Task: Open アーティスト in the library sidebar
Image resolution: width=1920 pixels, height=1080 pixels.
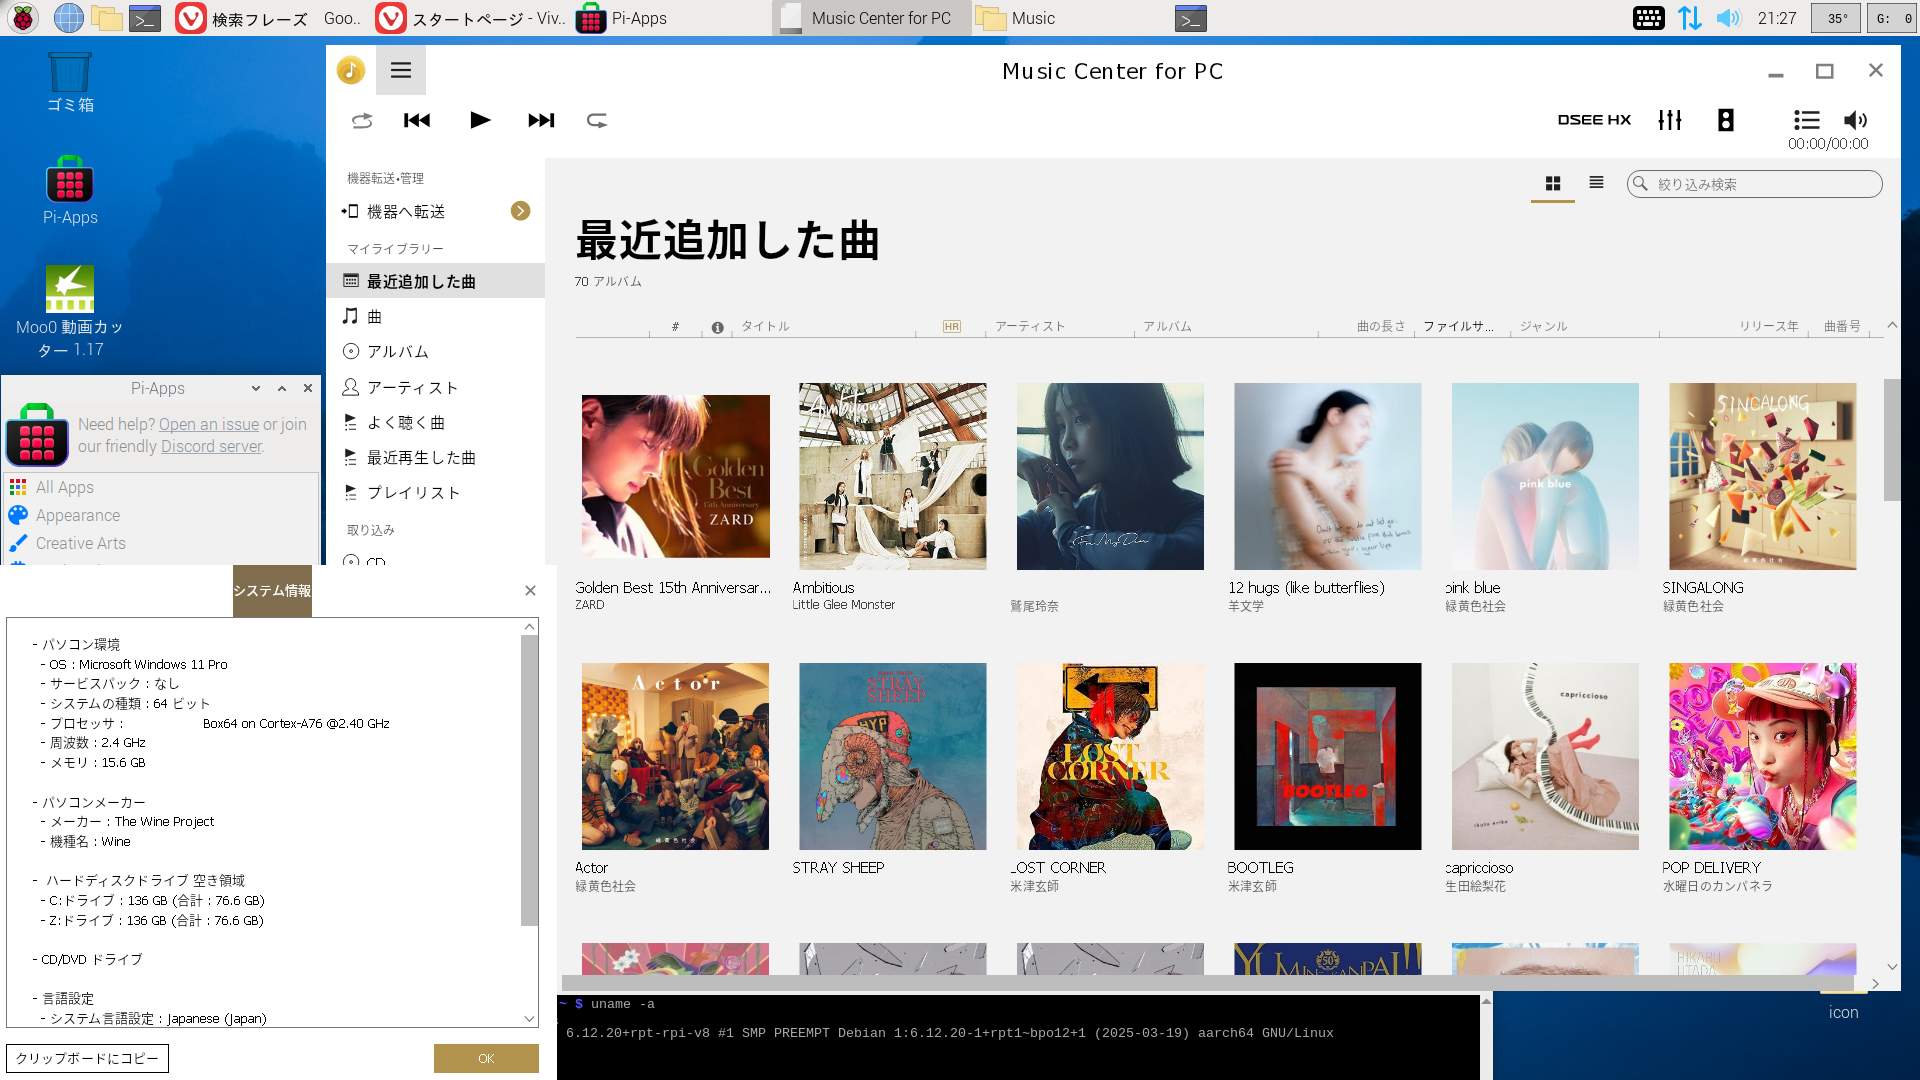Action: (x=436, y=387)
